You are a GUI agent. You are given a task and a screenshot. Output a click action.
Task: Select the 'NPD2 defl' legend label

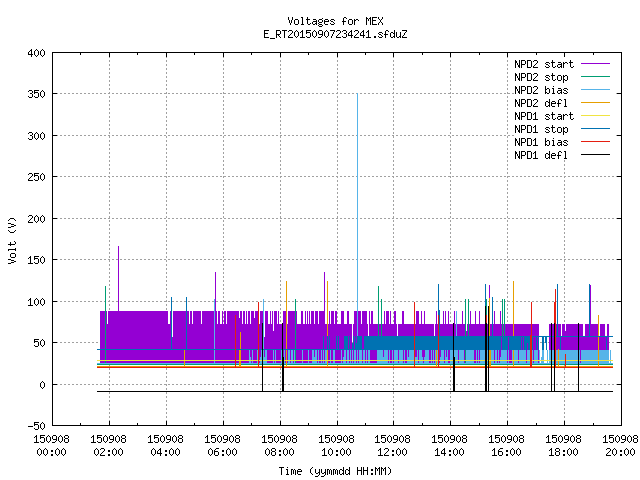pyautogui.click(x=541, y=103)
